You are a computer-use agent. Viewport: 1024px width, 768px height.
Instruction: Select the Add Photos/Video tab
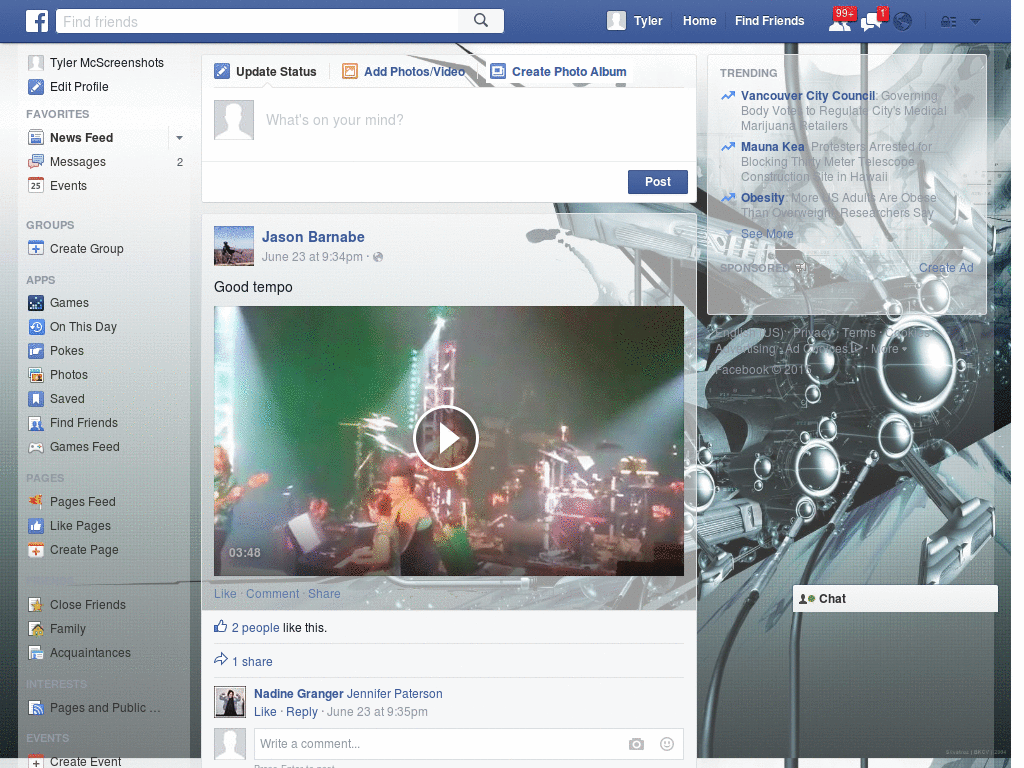(x=404, y=72)
